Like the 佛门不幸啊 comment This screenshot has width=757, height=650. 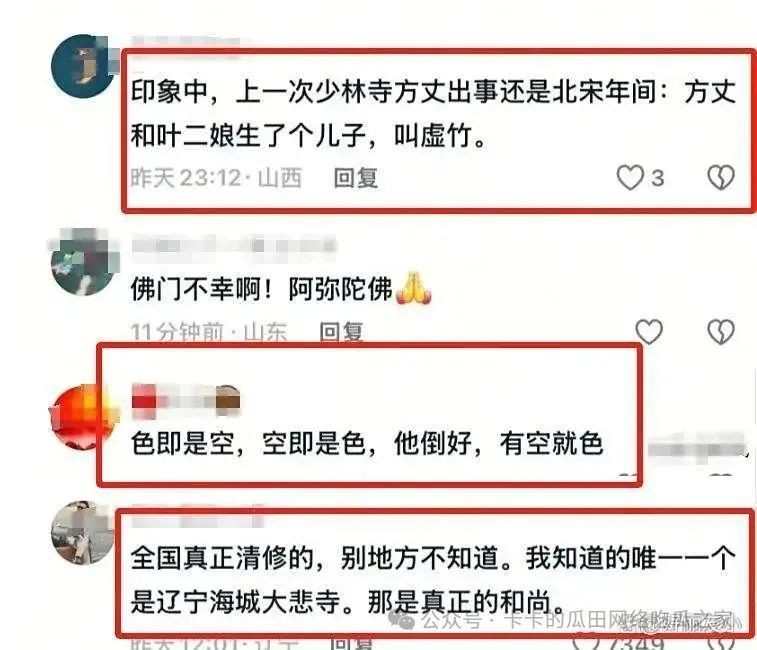click(649, 331)
